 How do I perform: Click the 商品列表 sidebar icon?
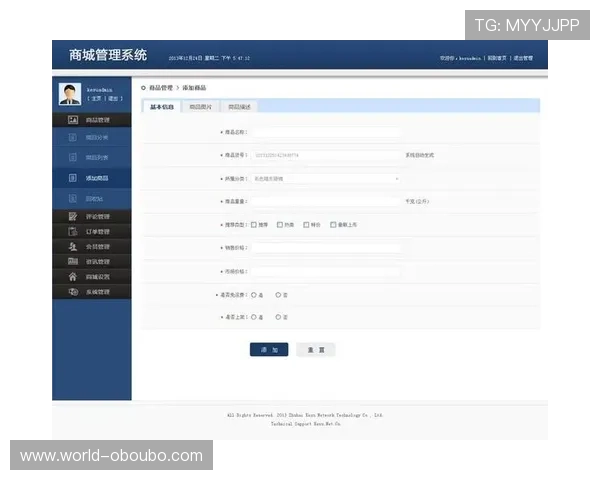(72, 157)
